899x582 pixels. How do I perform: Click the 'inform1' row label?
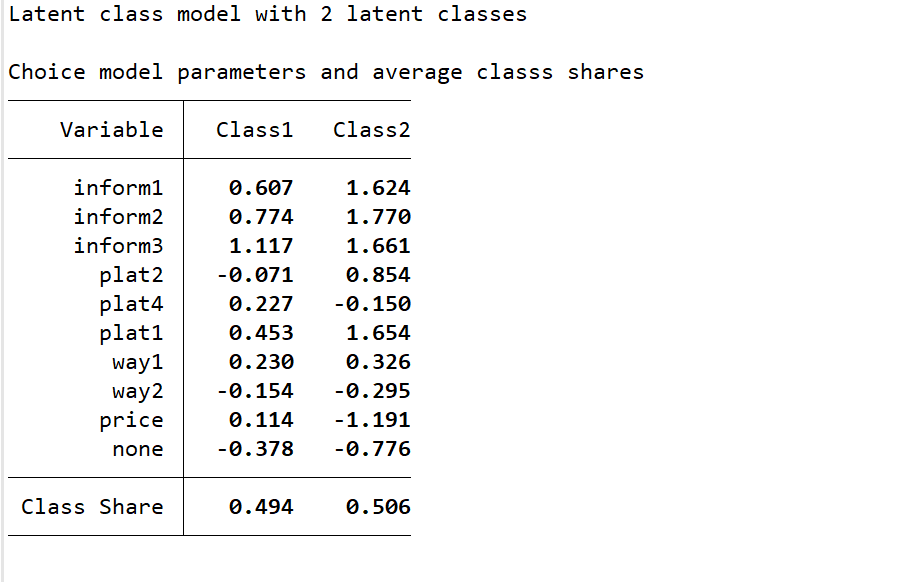click(118, 188)
